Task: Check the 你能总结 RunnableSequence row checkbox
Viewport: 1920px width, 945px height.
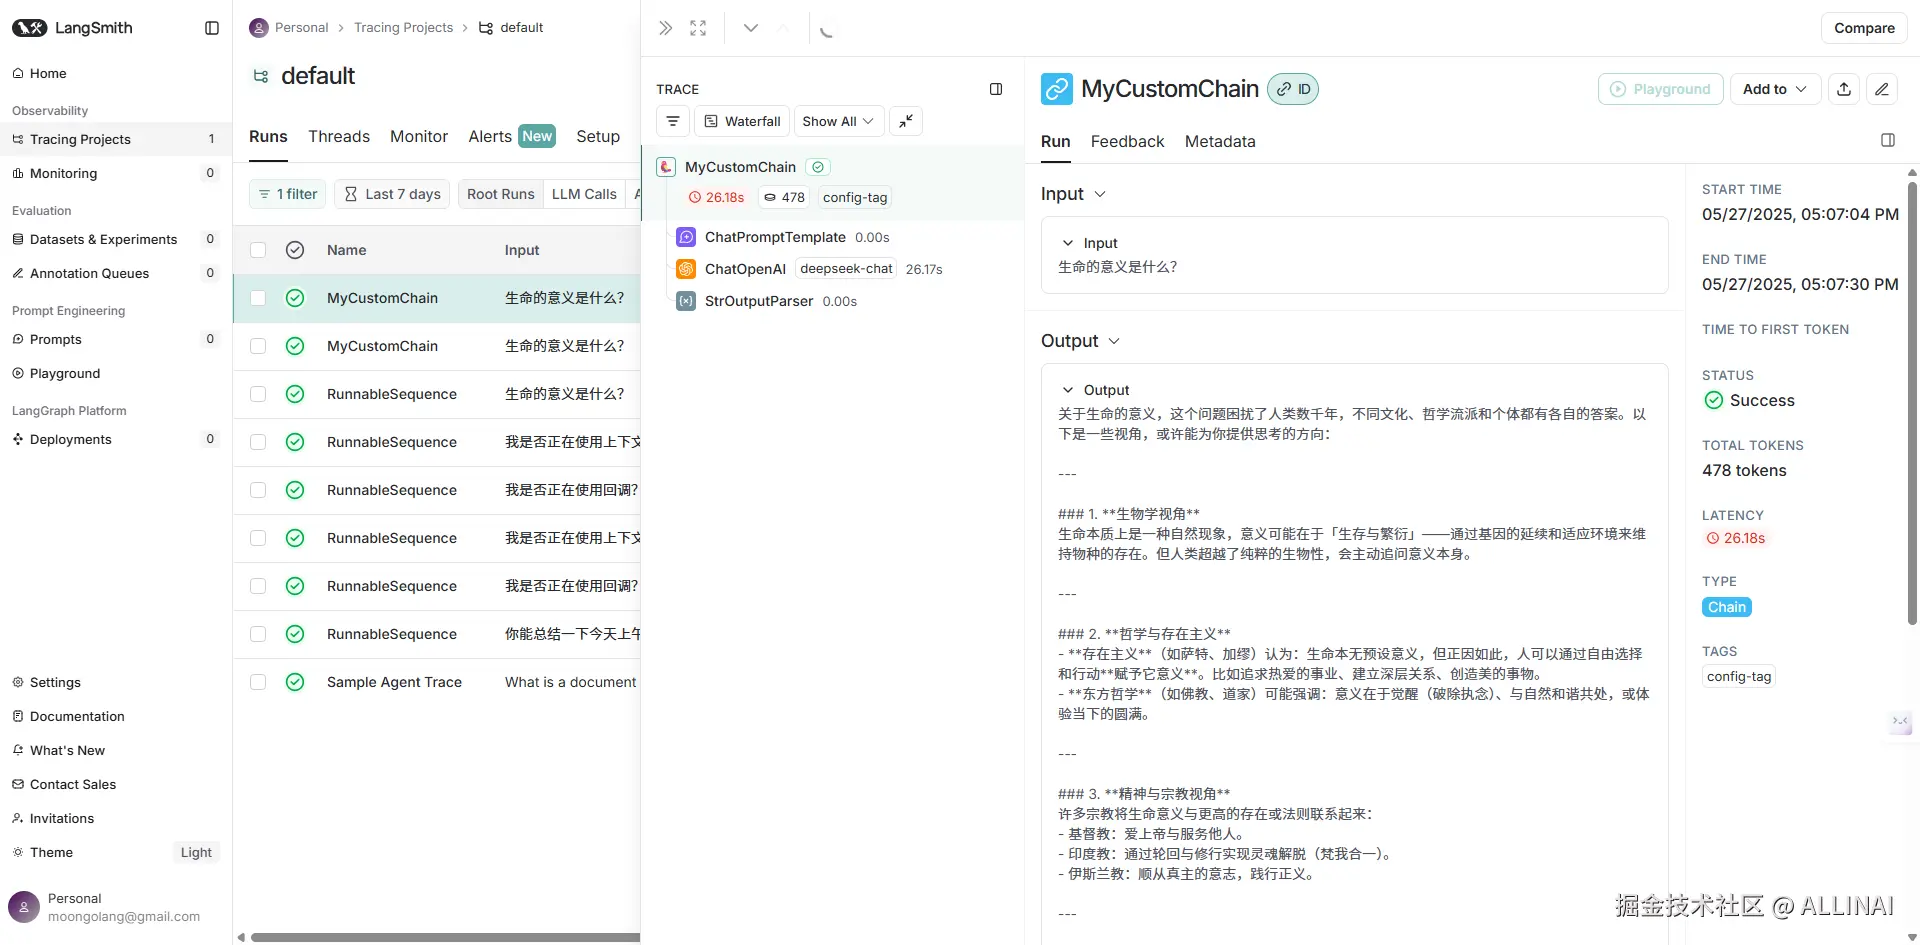Action: coord(258,634)
